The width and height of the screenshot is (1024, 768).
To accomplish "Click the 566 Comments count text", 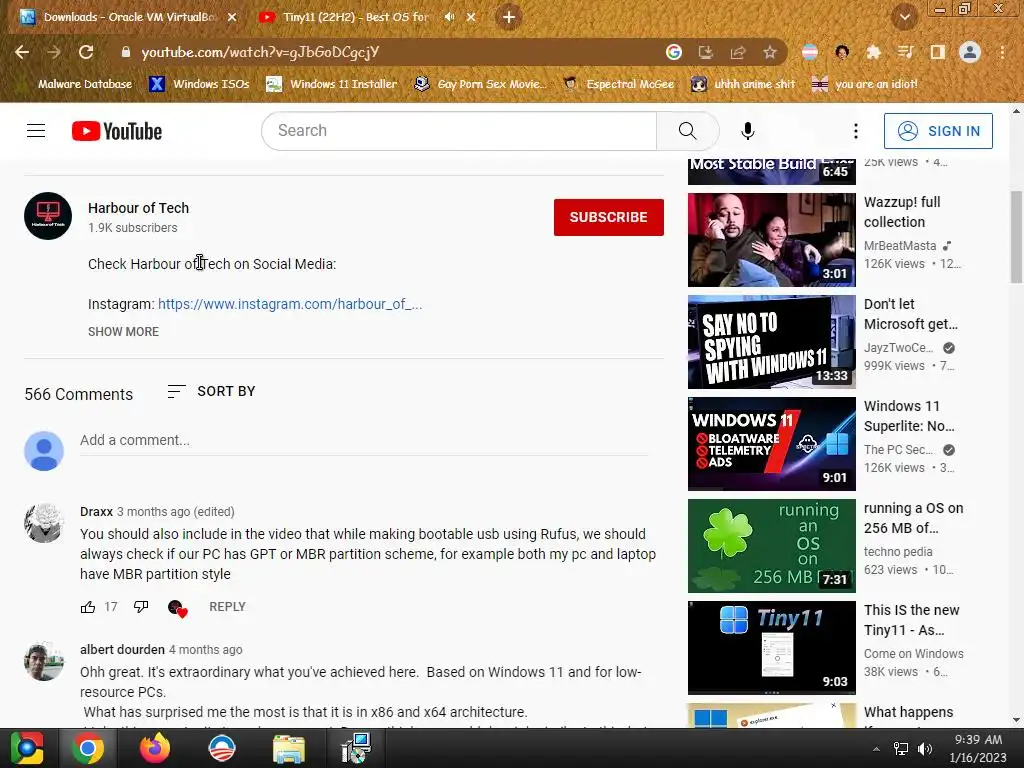I will tap(78, 394).
